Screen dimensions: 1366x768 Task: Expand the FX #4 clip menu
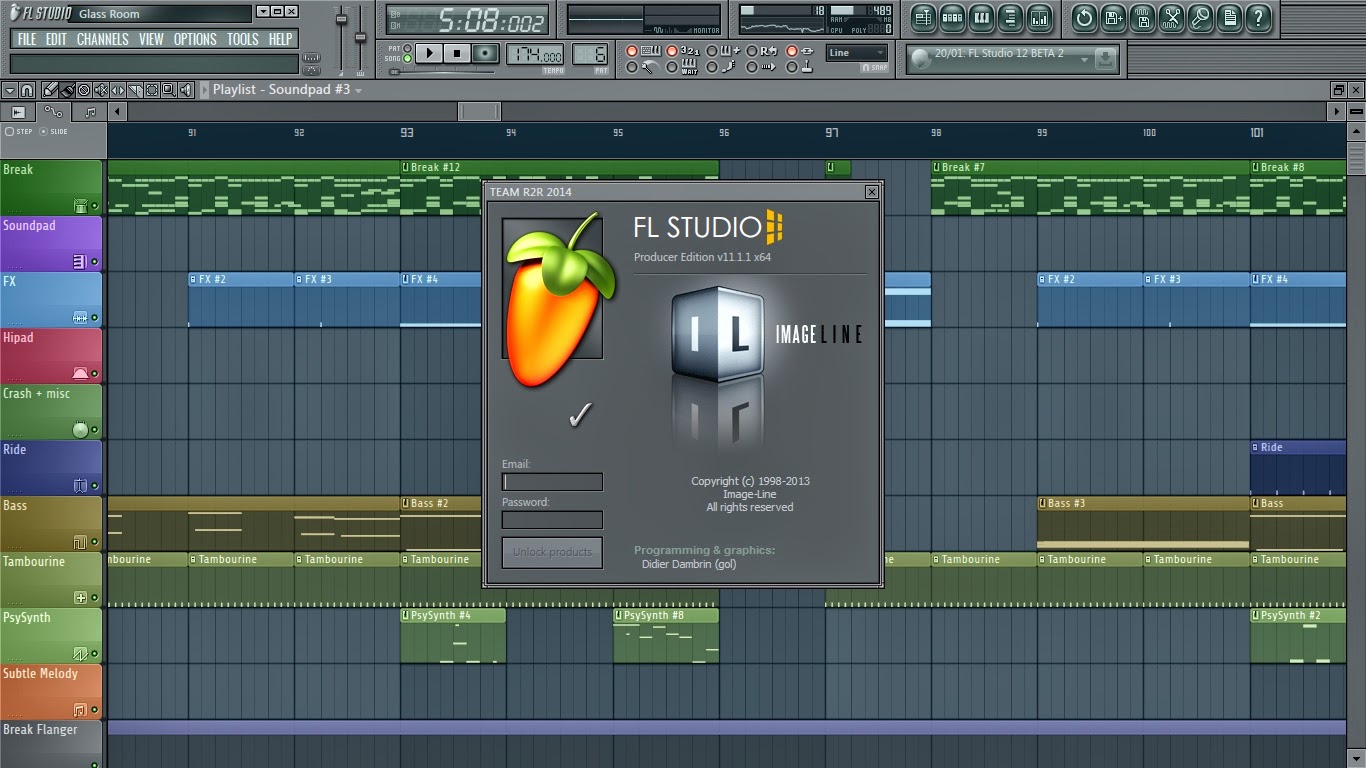click(406, 279)
